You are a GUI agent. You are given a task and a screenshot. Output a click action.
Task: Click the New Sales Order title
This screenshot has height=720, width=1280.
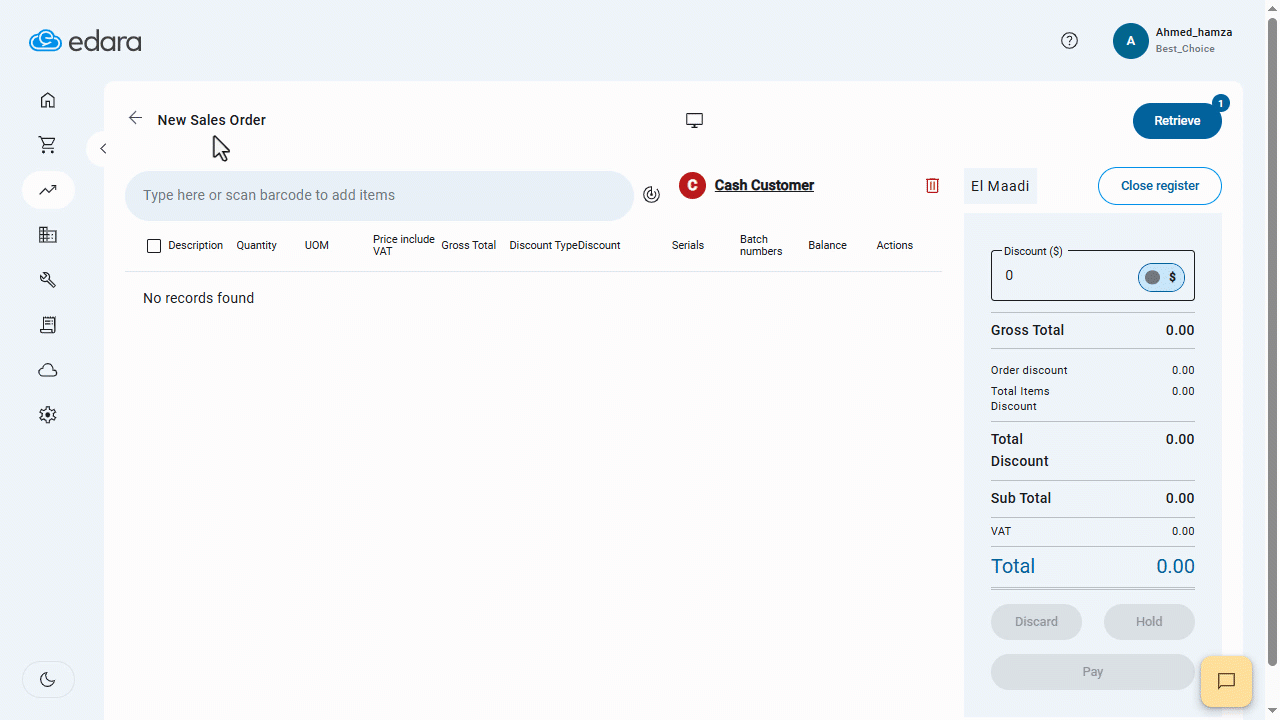click(212, 120)
